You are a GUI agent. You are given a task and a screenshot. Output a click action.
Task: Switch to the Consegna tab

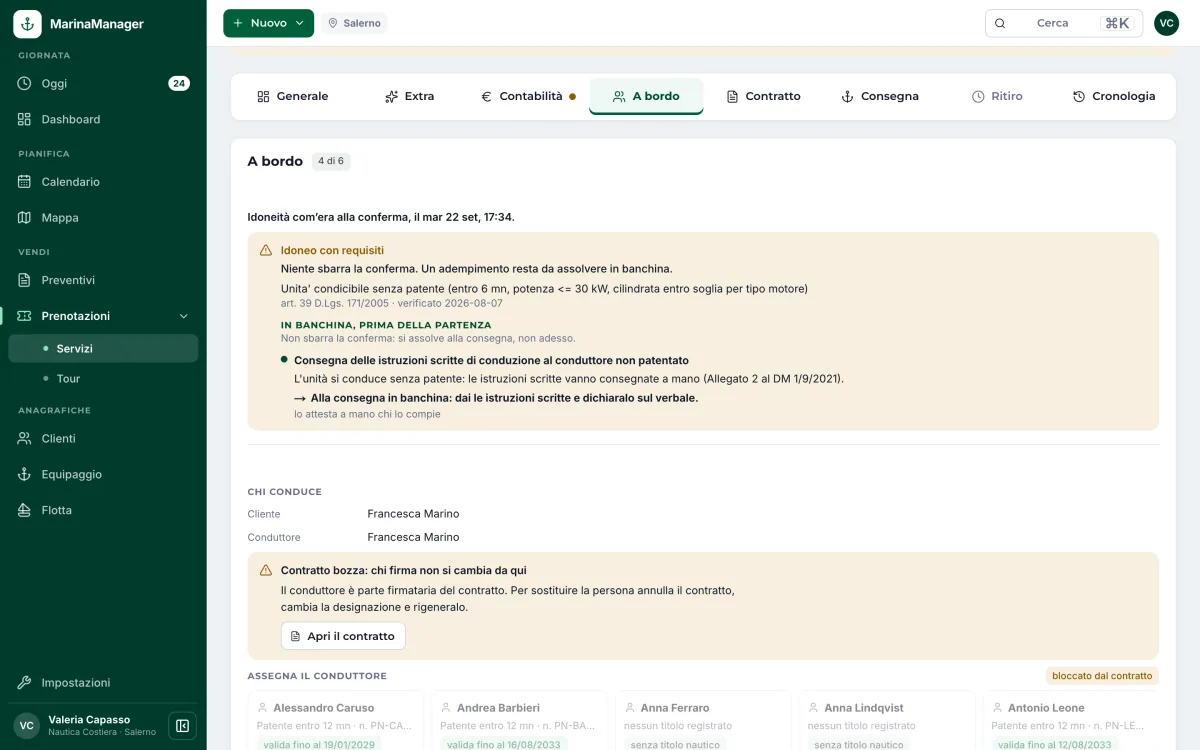tap(879, 96)
